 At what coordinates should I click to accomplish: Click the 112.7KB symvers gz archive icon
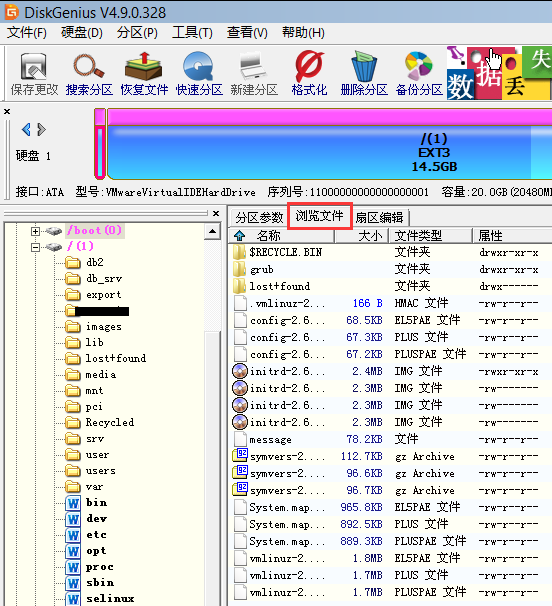tap(240, 456)
